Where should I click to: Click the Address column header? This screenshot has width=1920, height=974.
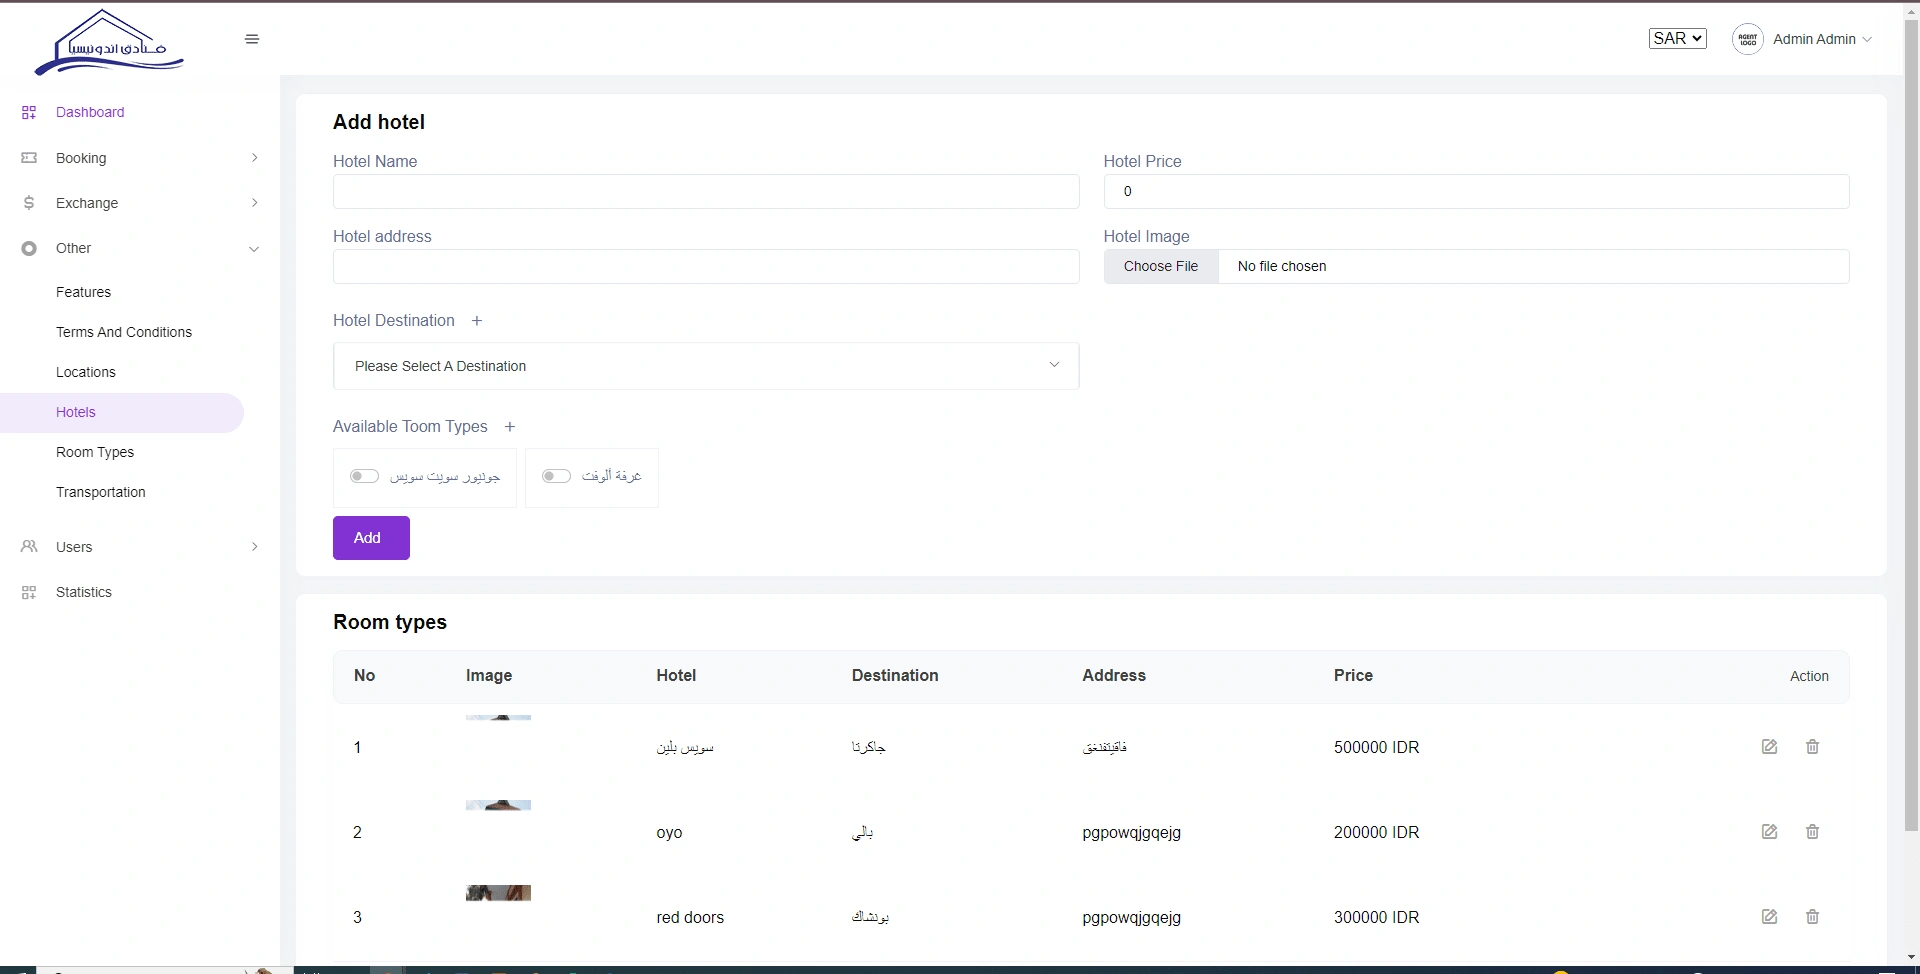[1114, 676]
